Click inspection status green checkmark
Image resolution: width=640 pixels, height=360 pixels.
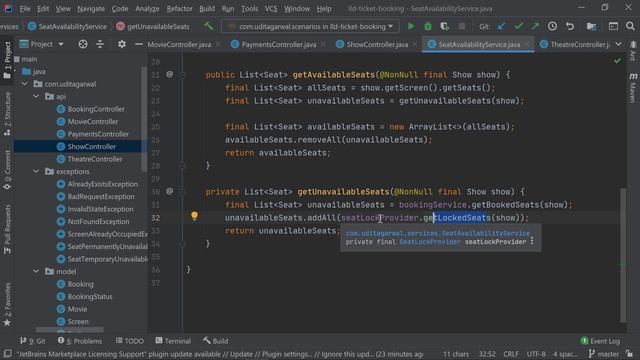[617, 60]
